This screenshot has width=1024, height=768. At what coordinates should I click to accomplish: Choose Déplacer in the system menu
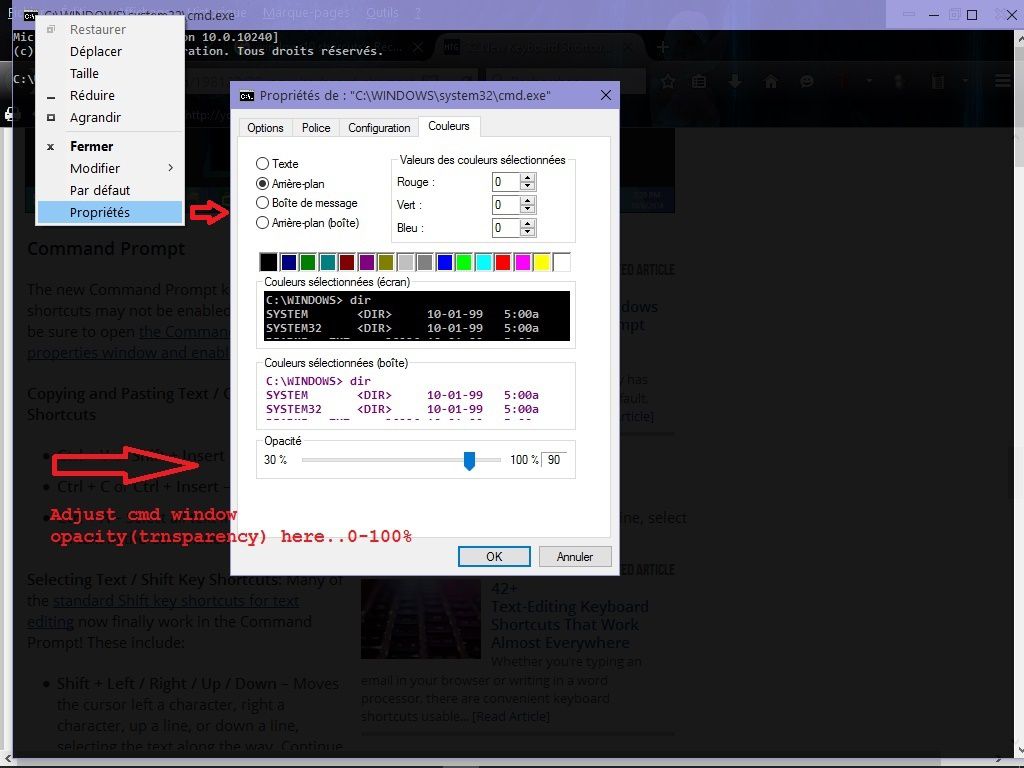[x=110, y=52]
